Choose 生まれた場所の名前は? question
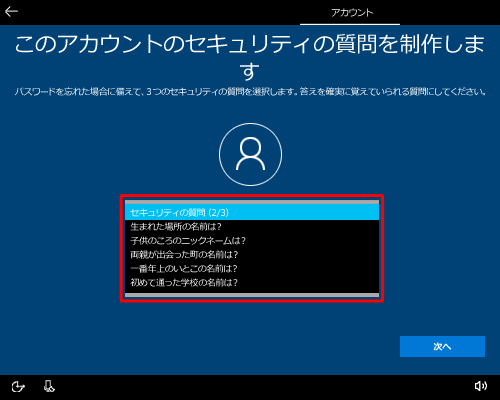The image size is (500, 400). click(252, 227)
